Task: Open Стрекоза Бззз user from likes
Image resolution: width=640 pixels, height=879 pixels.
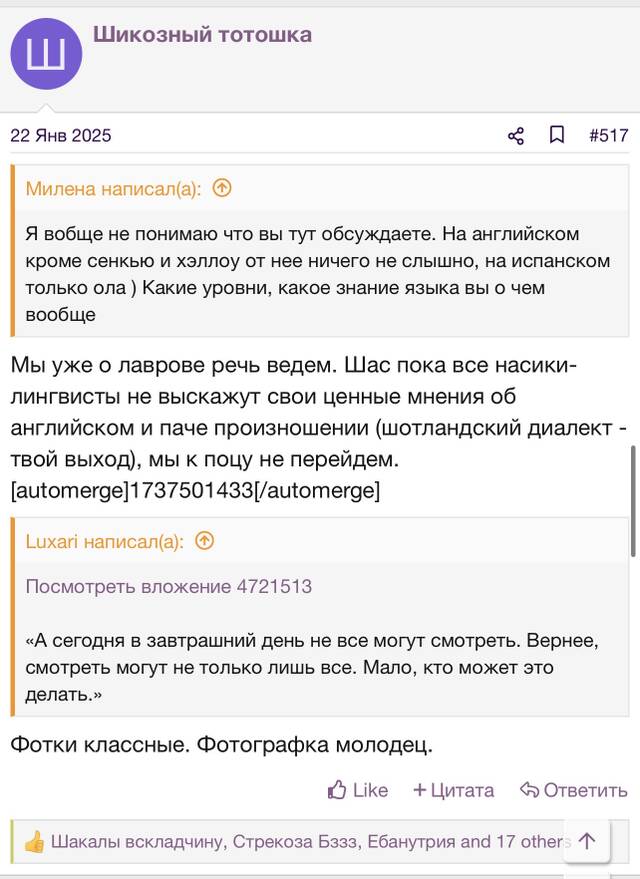Action: coord(297,841)
